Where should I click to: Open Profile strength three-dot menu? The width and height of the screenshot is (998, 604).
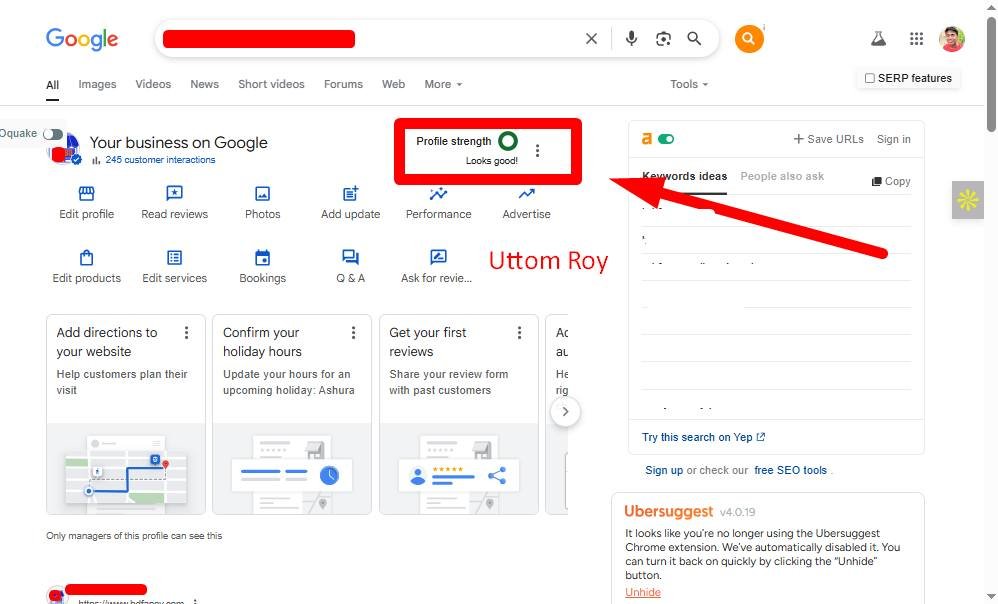pyautogui.click(x=537, y=151)
